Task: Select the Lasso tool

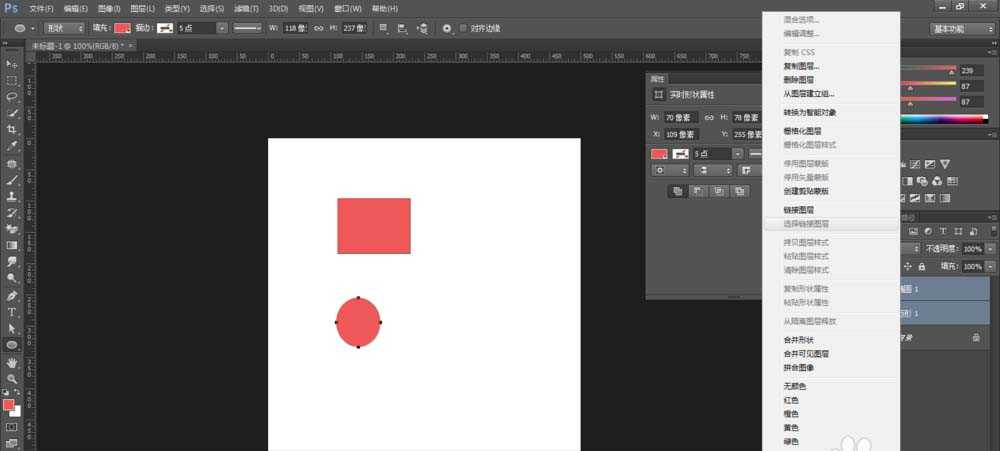Action: coord(12,97)
